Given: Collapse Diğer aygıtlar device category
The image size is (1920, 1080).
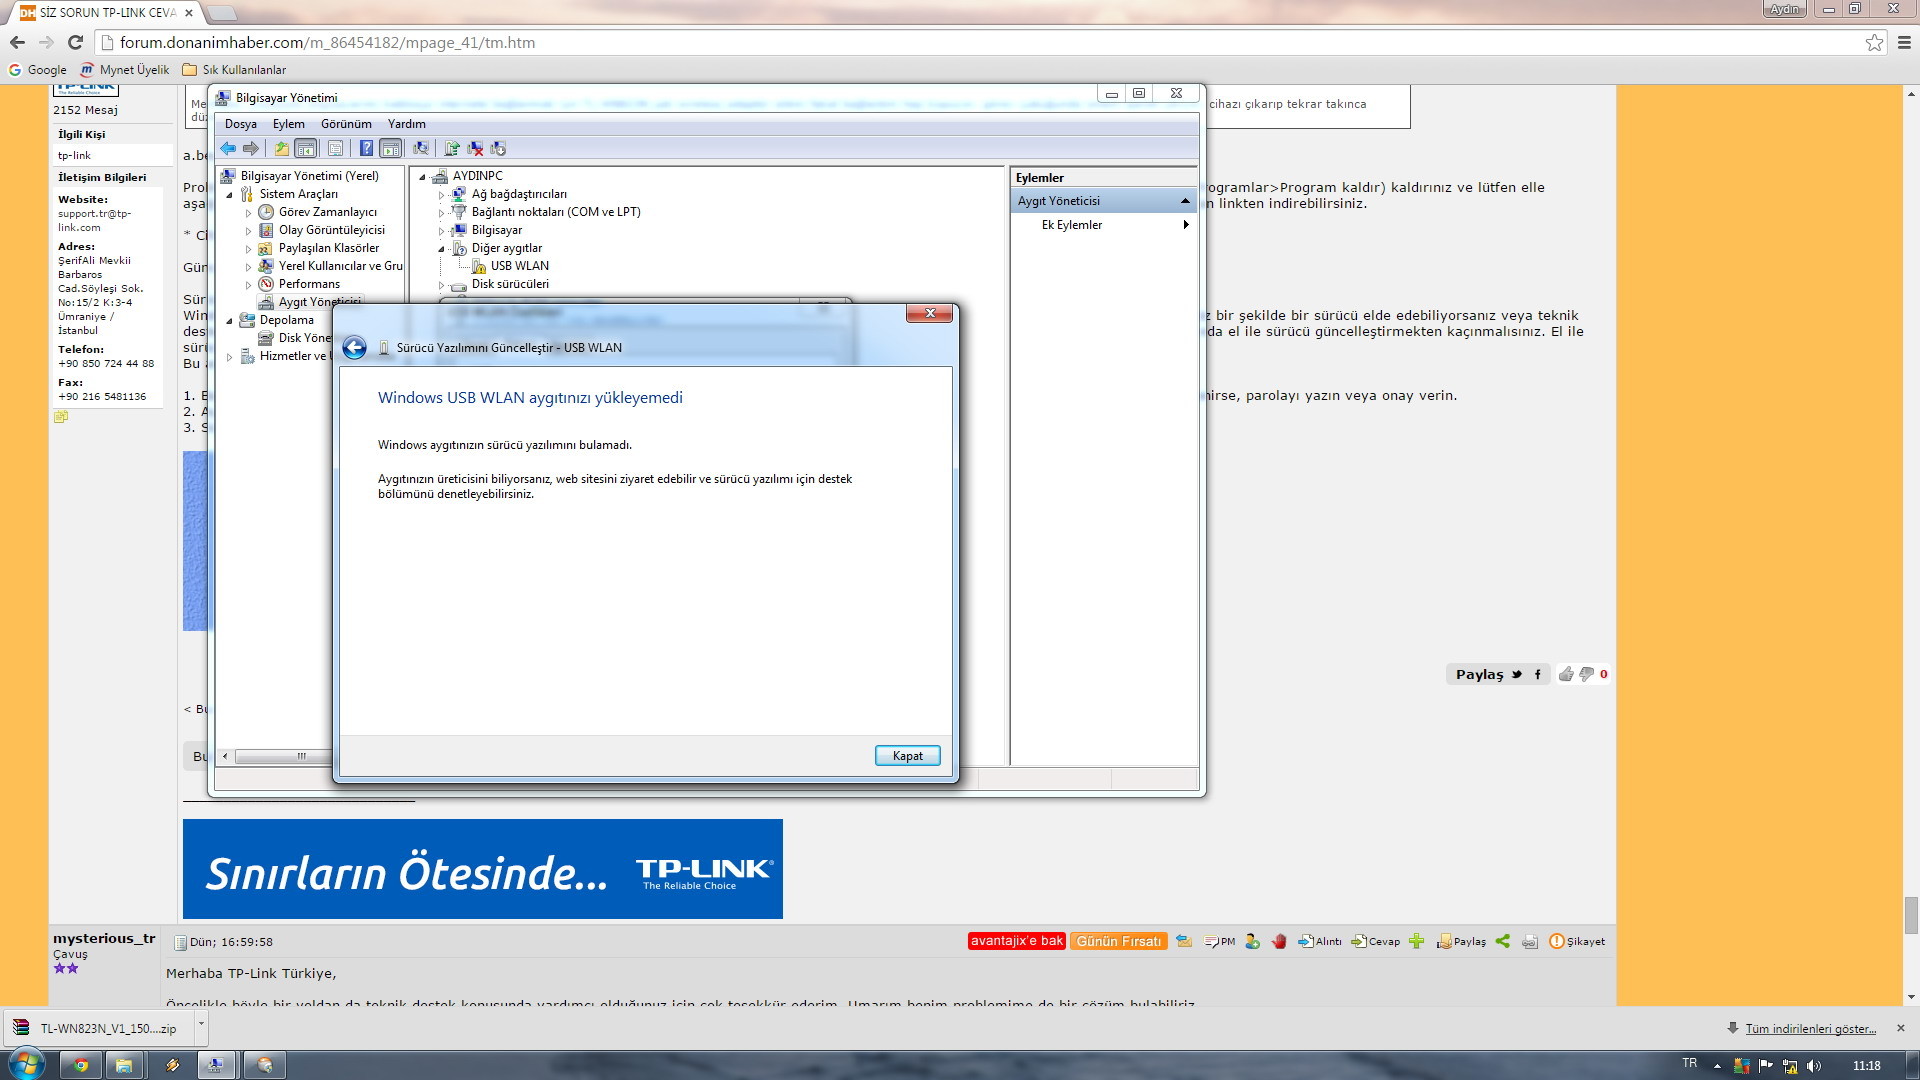Looking at the screenshot, I should [x=441, y=249].
